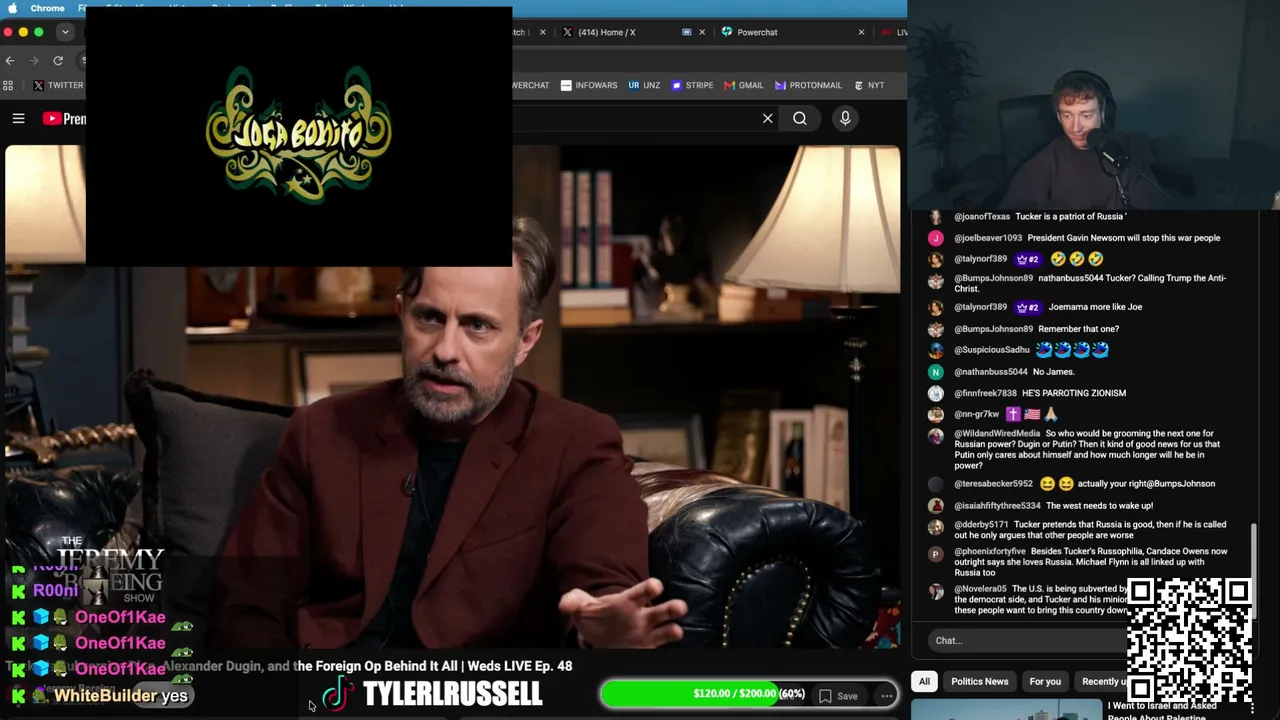Image resolution: width=1280 pixels, height=720 pixels.
Task: Click the @teresabecker5952 username in chat
Action: pos(994,484)
